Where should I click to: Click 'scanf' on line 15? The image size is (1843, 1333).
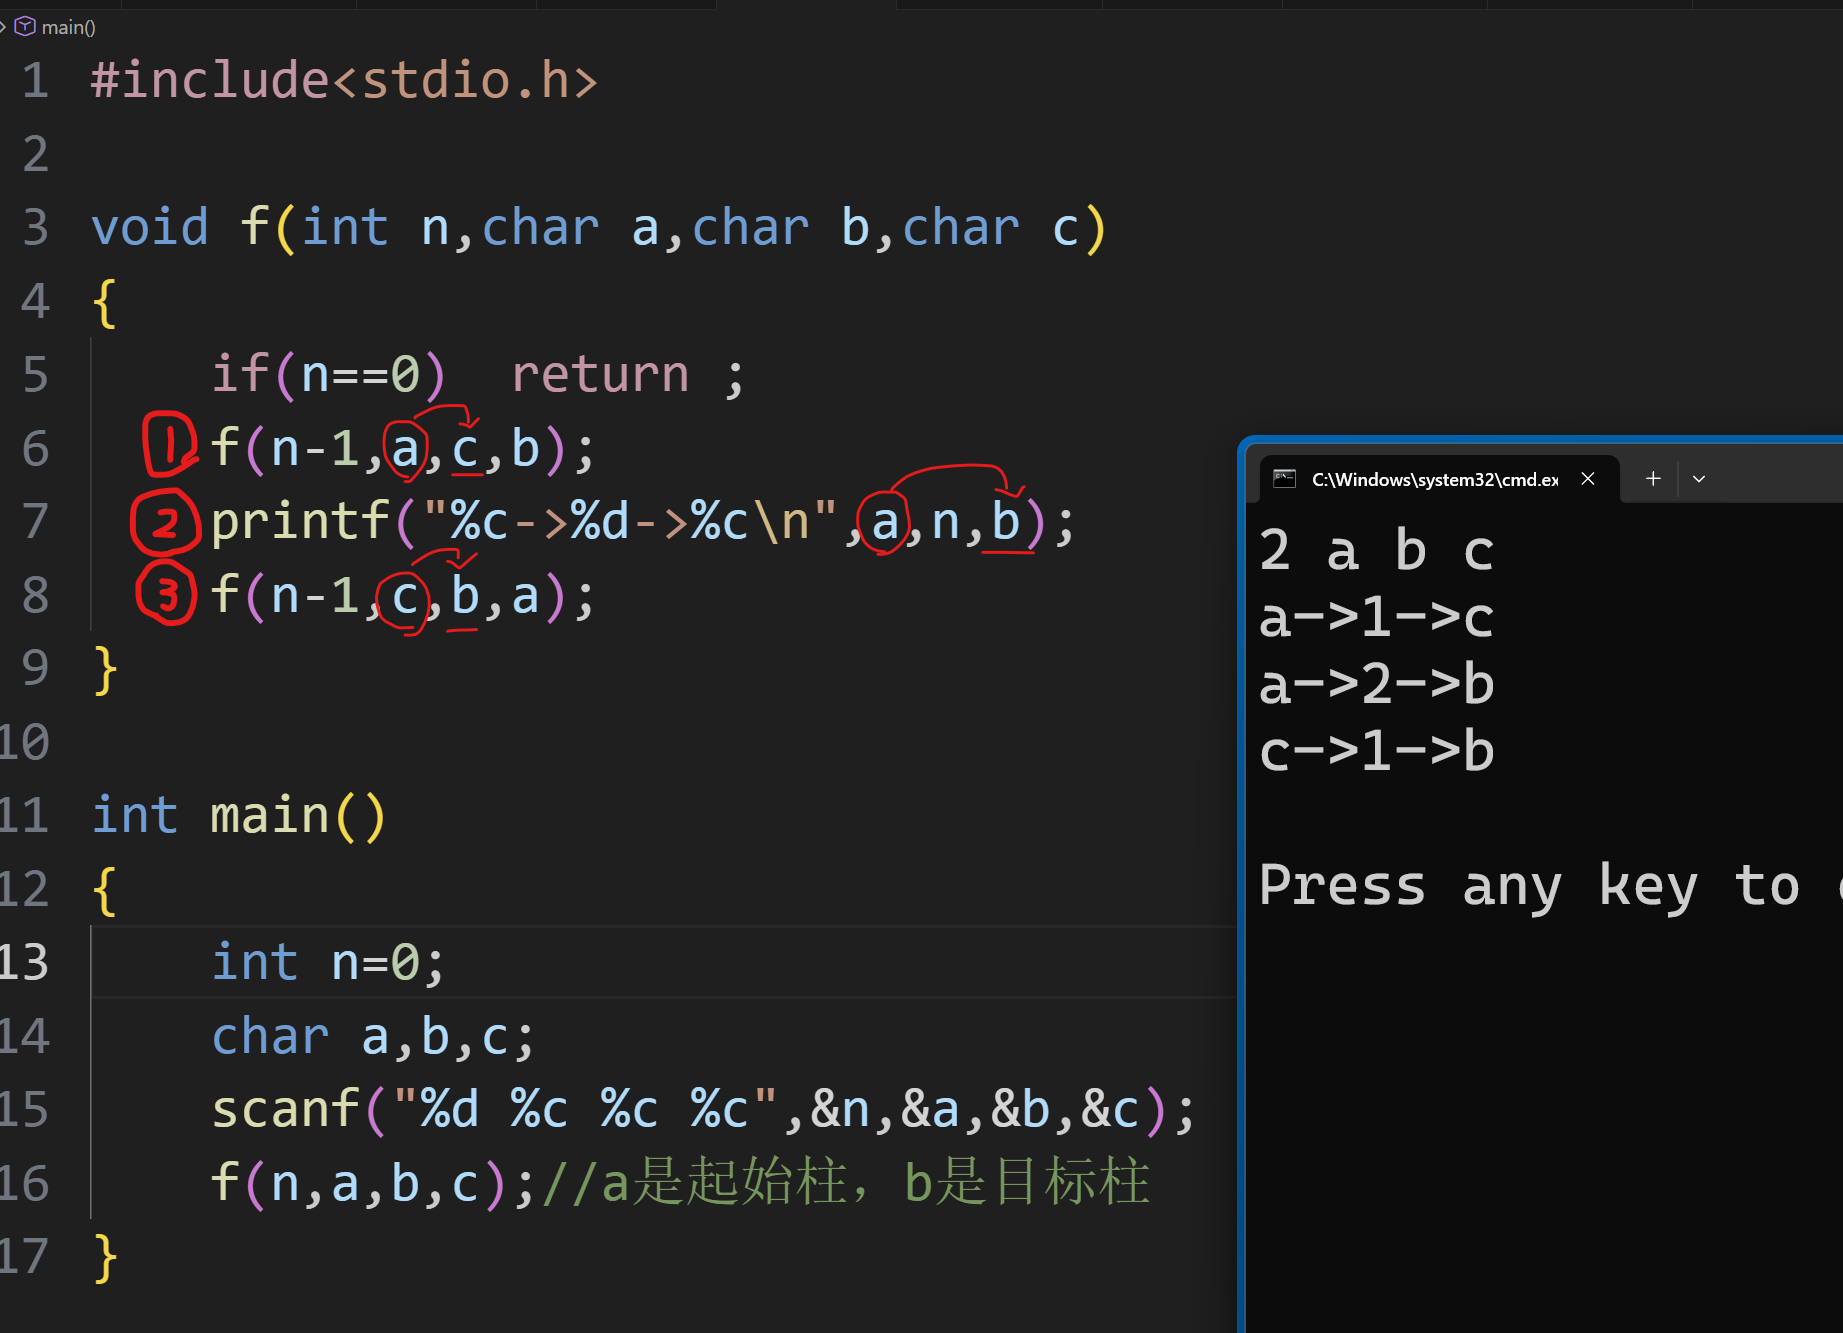click(x=285, y=1110)
